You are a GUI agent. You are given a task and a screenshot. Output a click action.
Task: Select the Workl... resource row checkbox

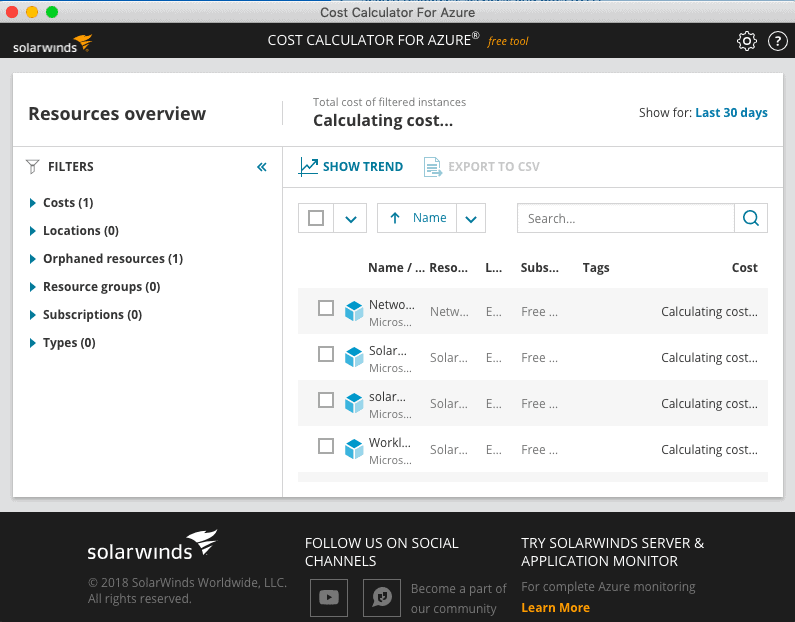(x=326, y=446)
